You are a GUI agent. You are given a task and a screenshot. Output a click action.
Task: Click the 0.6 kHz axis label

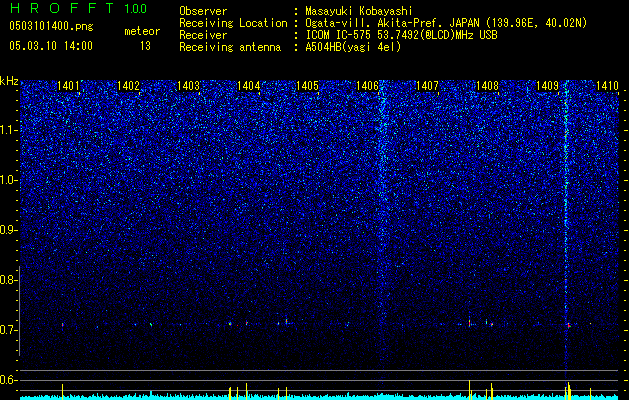9,380
